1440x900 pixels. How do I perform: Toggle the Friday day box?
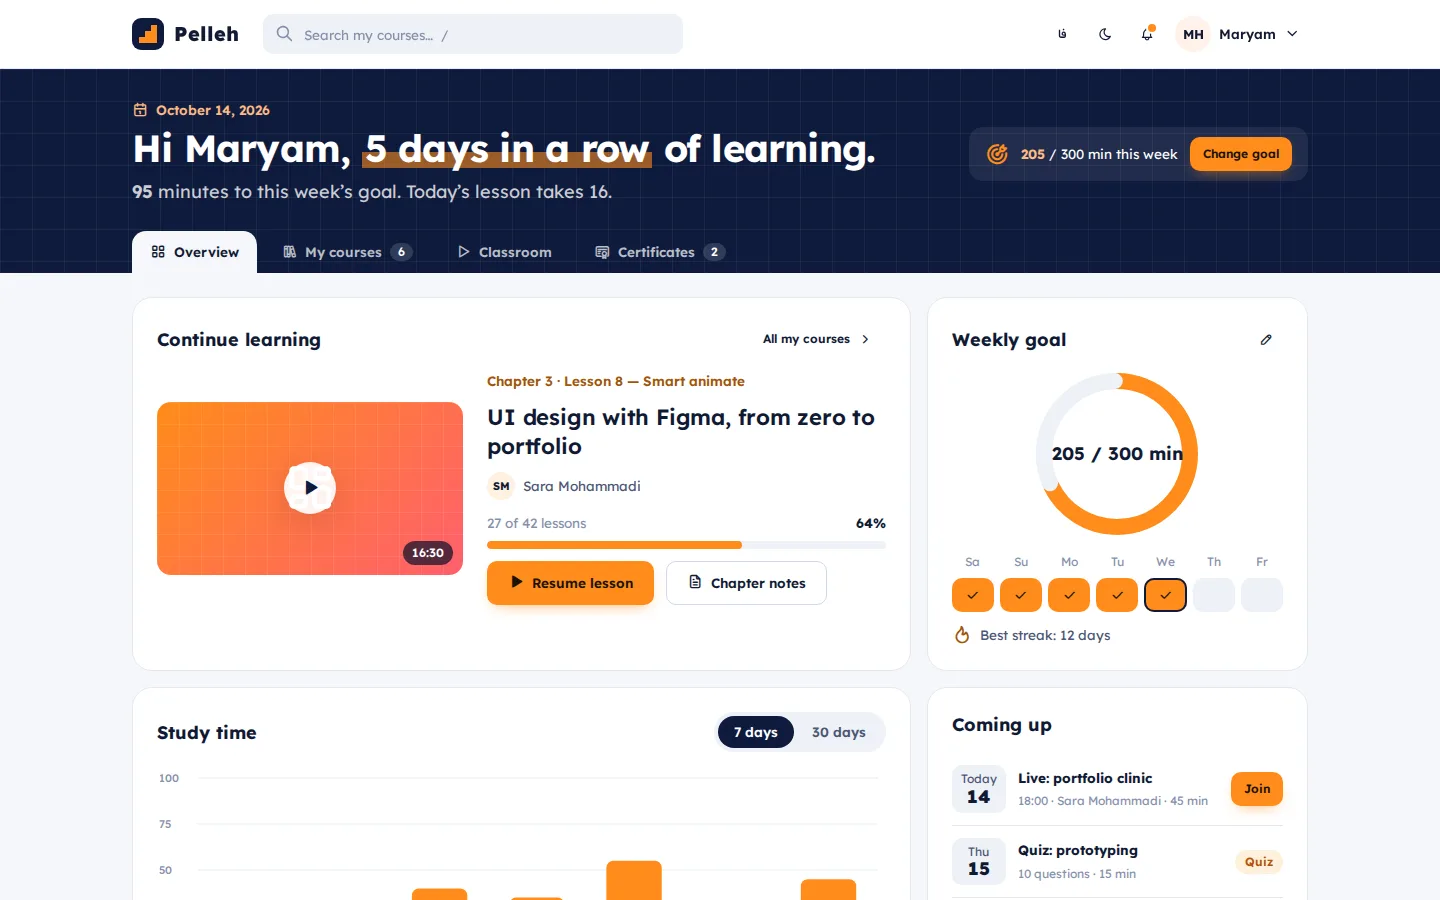[1262, 595]
